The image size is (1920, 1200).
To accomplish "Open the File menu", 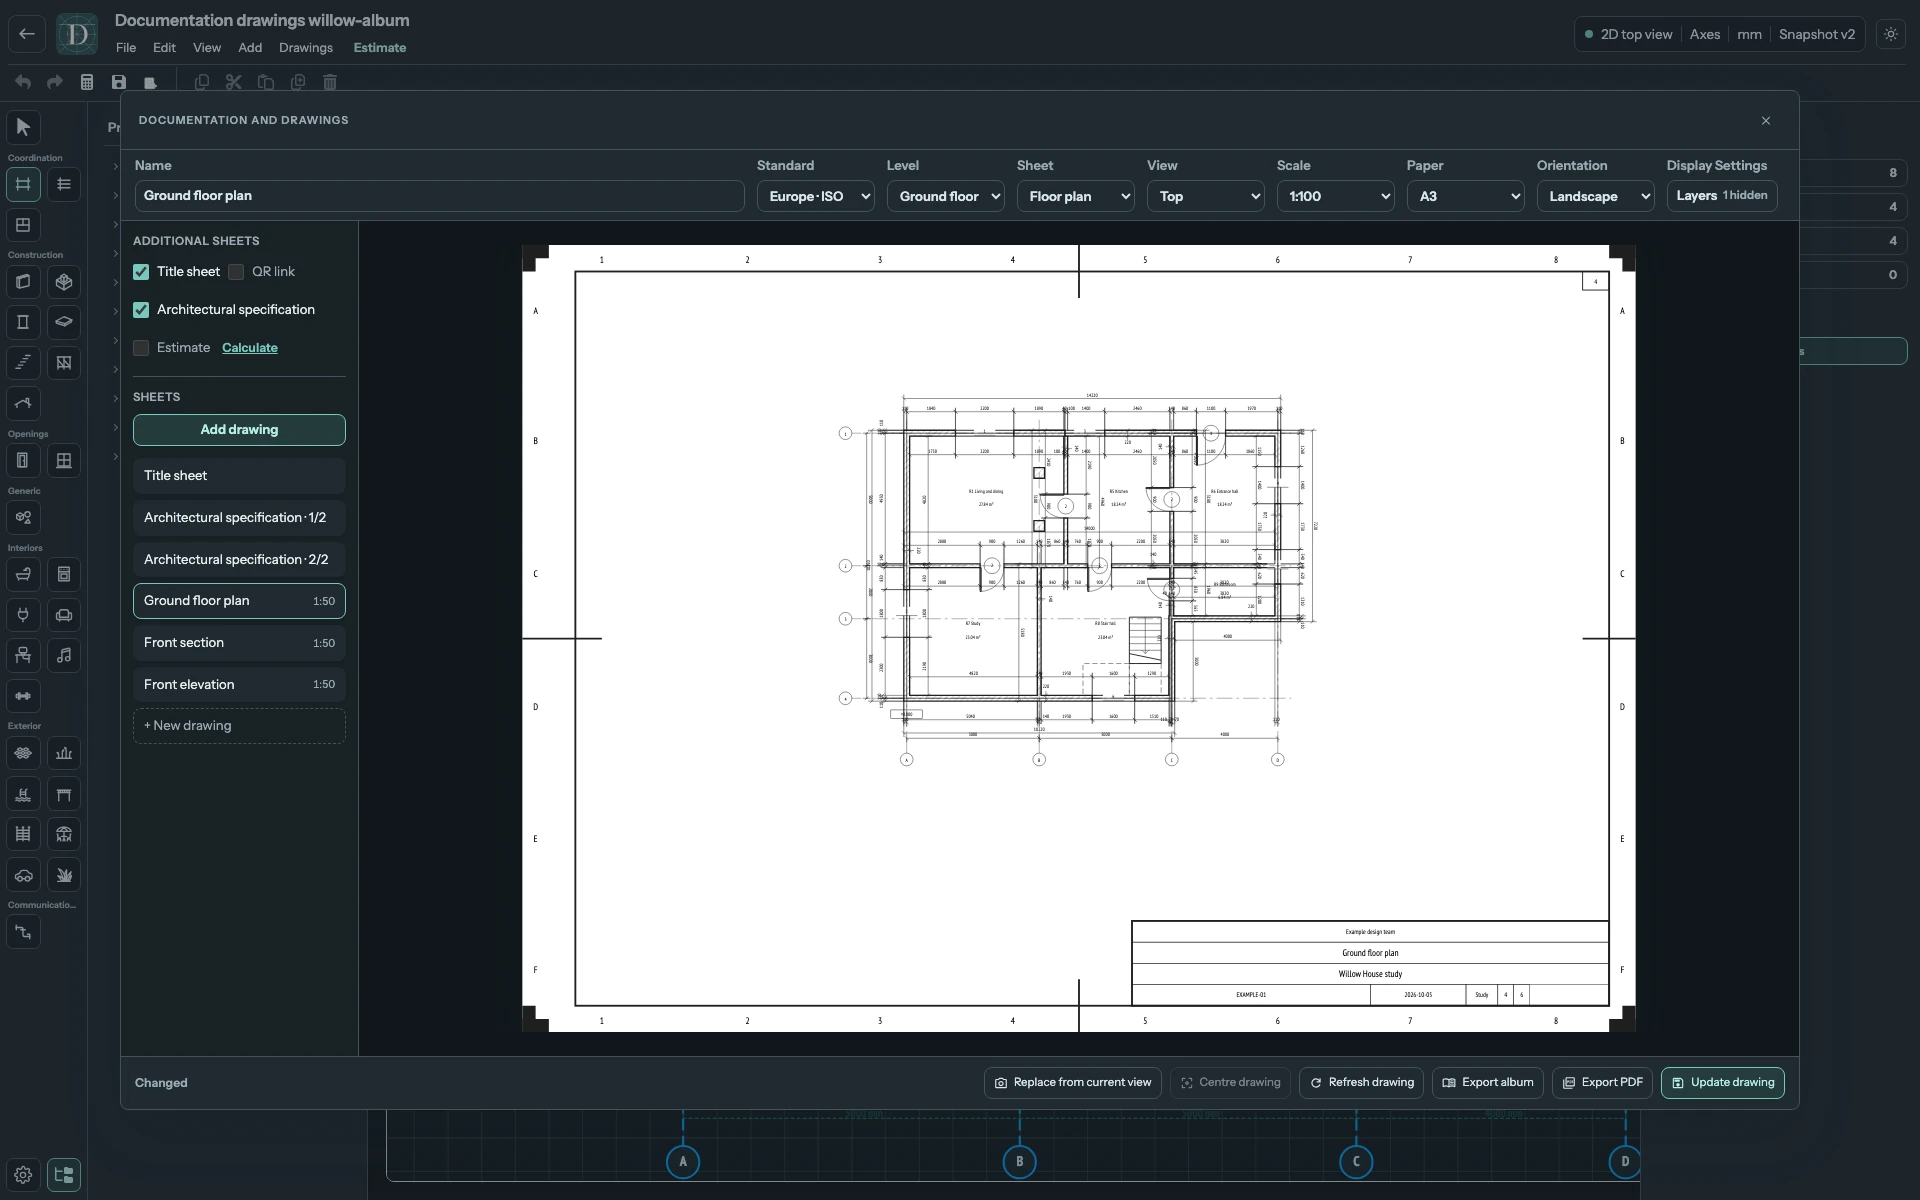I will [x=126, y=47].
